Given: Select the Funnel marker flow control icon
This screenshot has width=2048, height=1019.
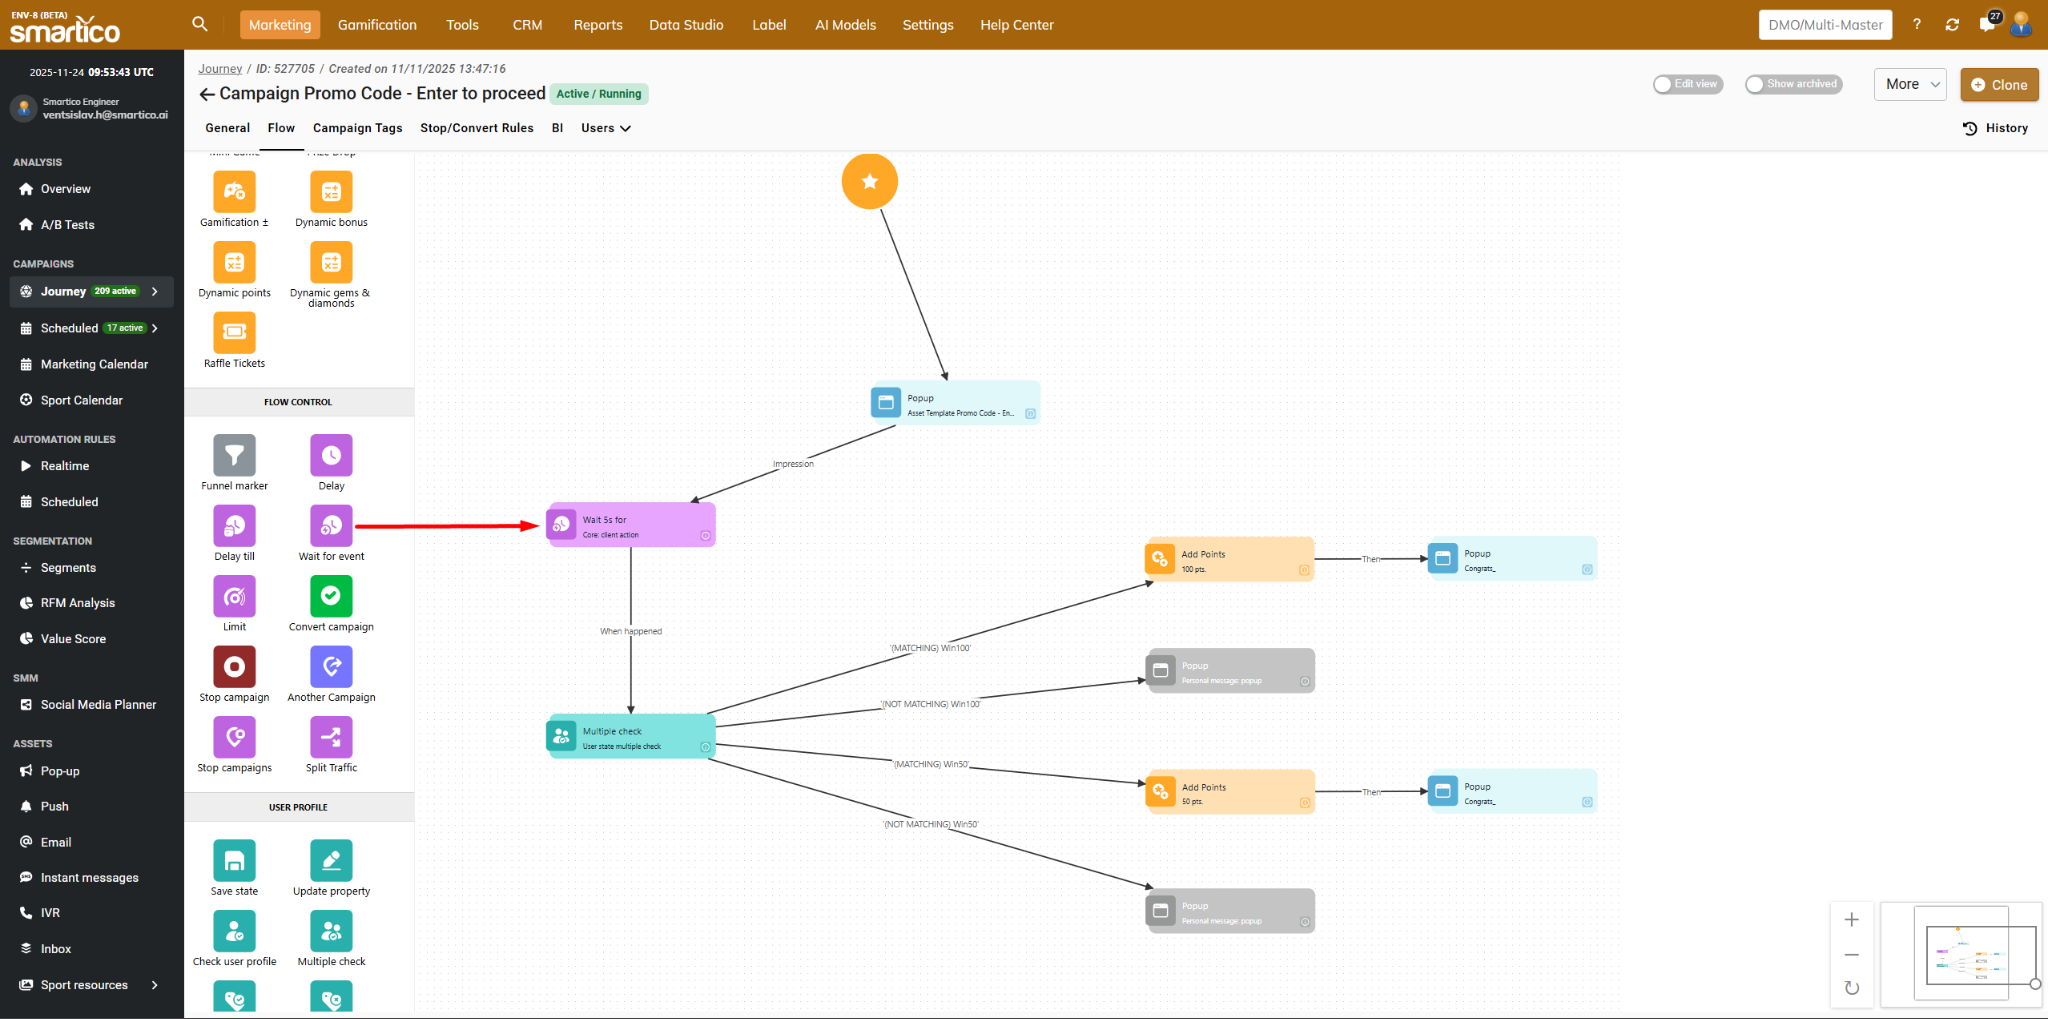Looking at the screenshot, I should coord(234,456).
